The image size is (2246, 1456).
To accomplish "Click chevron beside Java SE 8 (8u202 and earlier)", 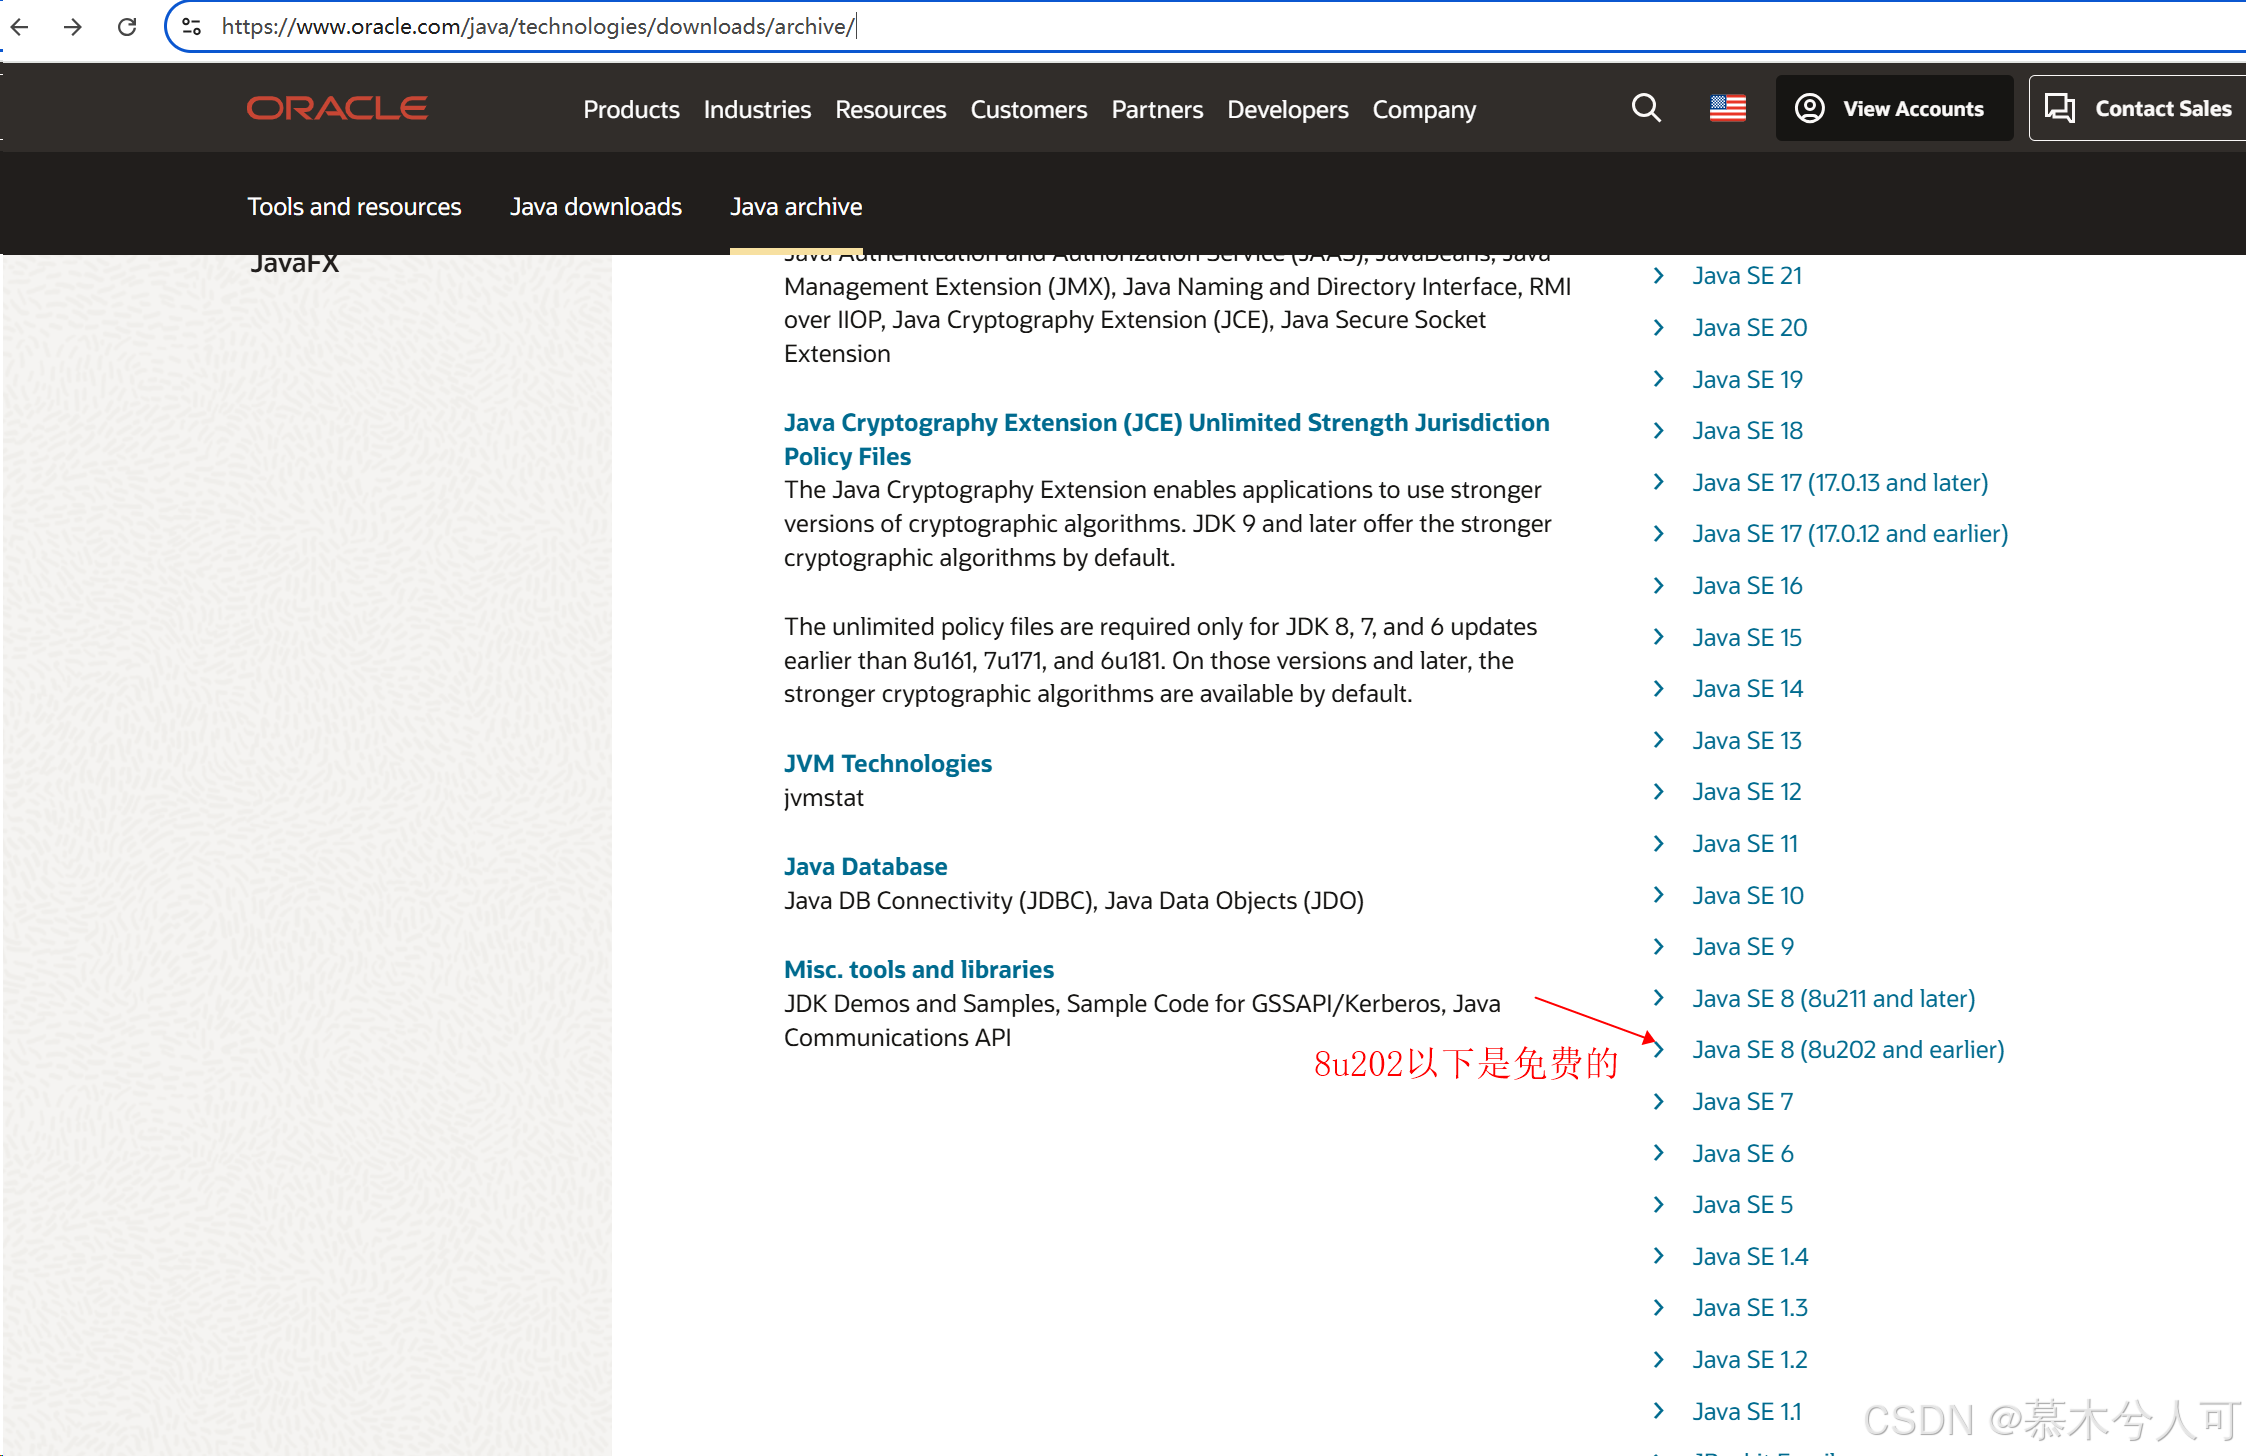I will pos(1659,1049).
